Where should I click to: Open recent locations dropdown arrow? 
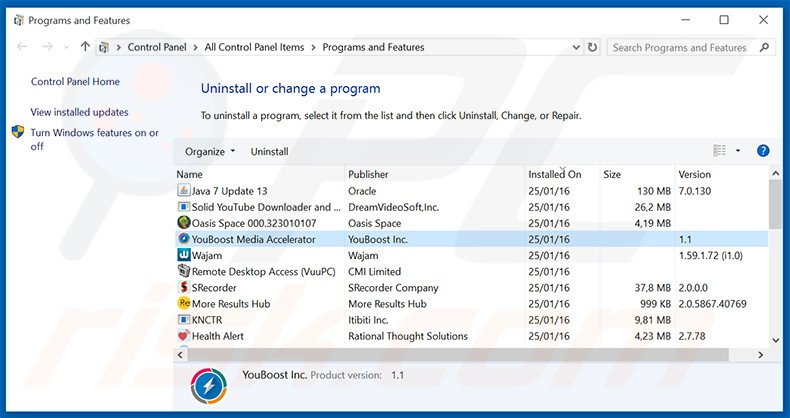click(x=67, y=47)
